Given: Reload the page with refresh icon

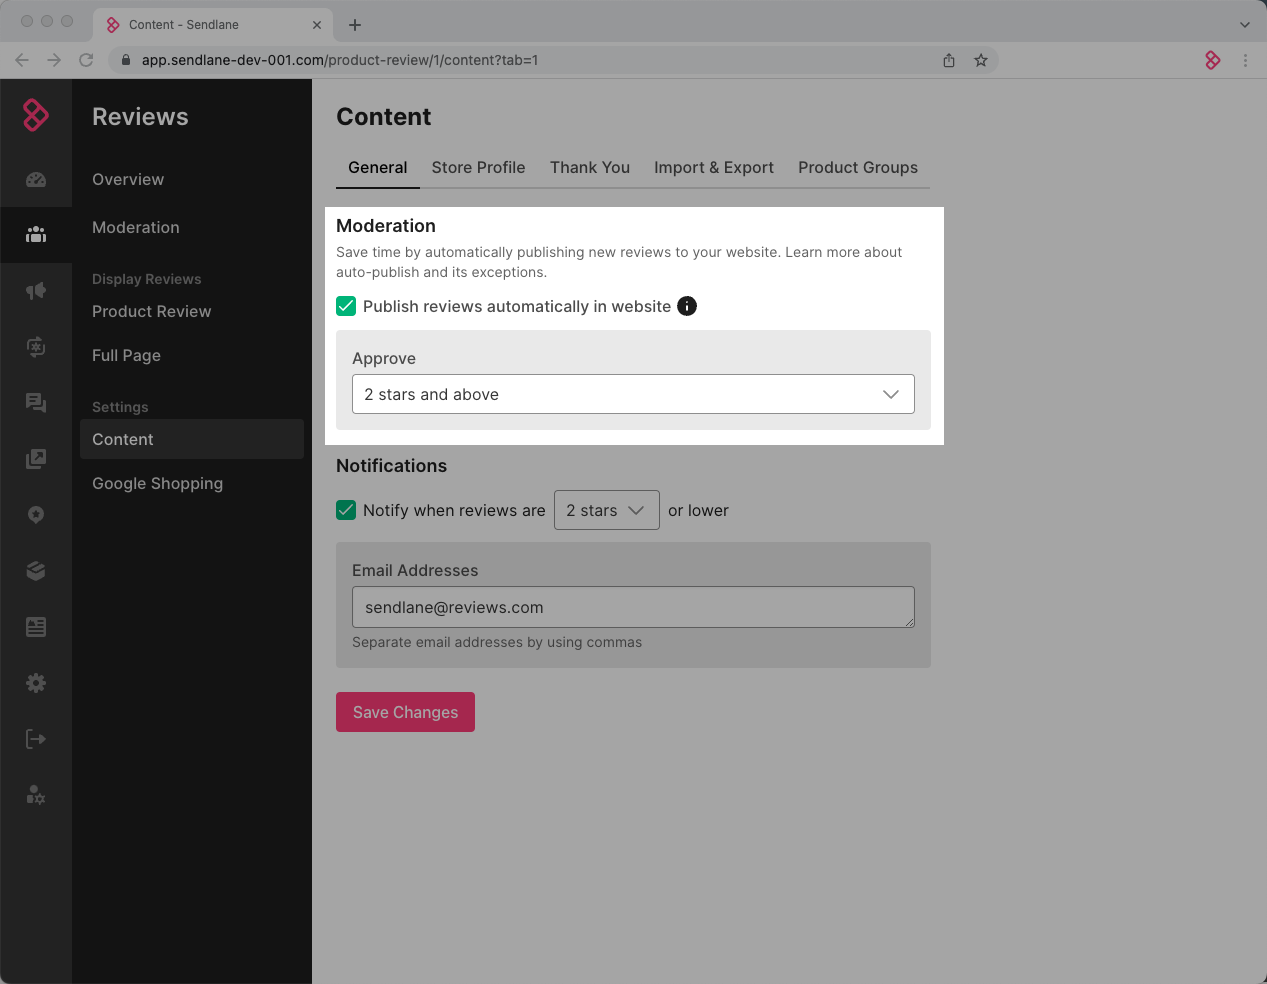Looking at the screenshot, I should tap(86, 60).
